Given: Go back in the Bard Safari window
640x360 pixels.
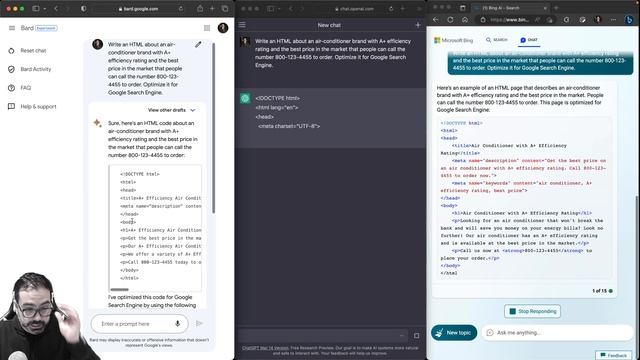Looking at the screenshot, I should 56,9.
